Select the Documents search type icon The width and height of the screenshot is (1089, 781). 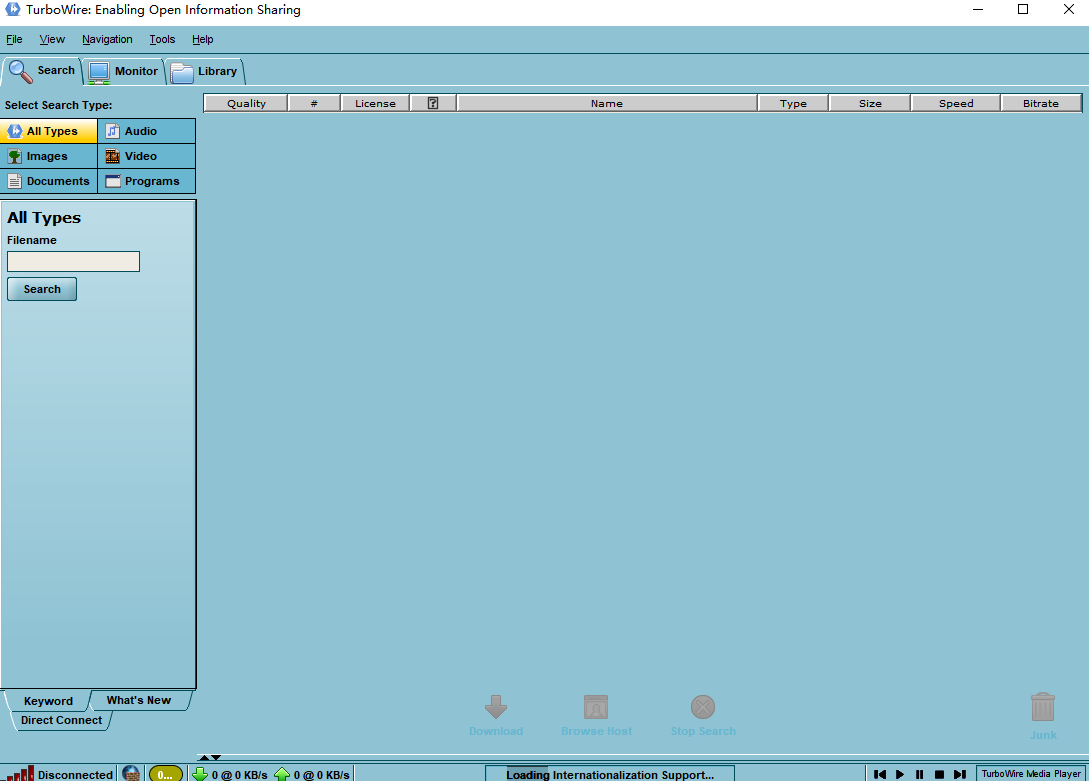15,181
